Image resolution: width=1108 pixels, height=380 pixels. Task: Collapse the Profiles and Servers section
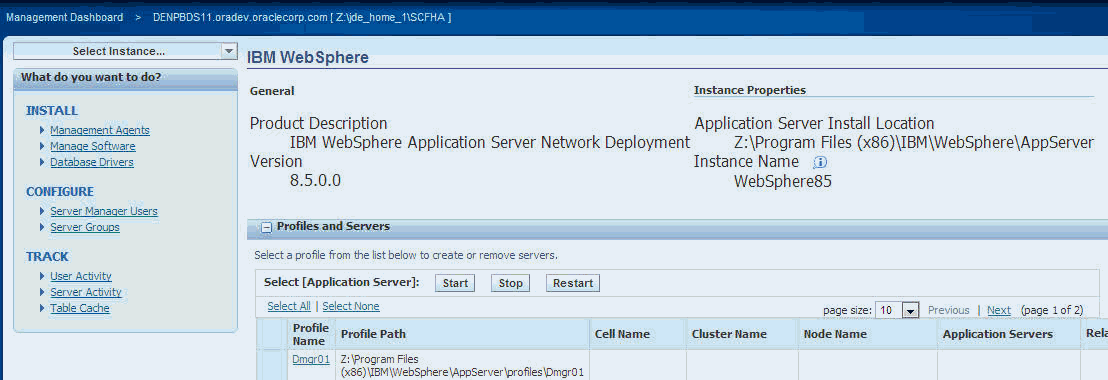[x=266, y=227]
